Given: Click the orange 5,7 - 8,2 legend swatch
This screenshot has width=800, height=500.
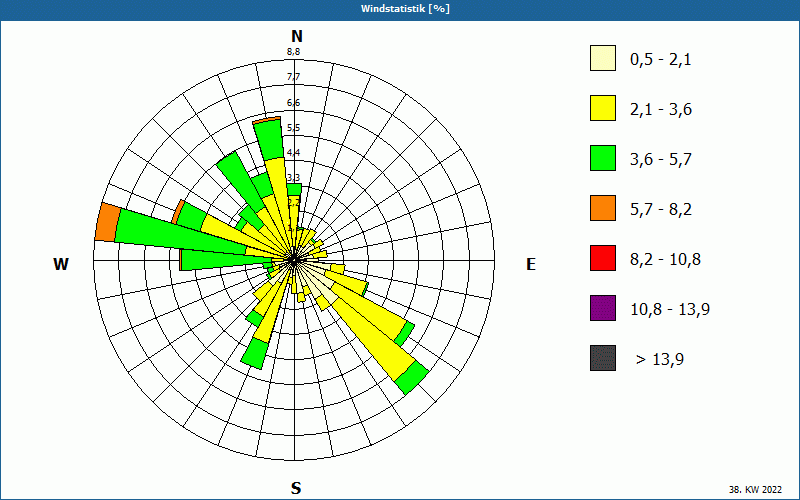Looking at the screenshot, I should (x=603, y=208).
